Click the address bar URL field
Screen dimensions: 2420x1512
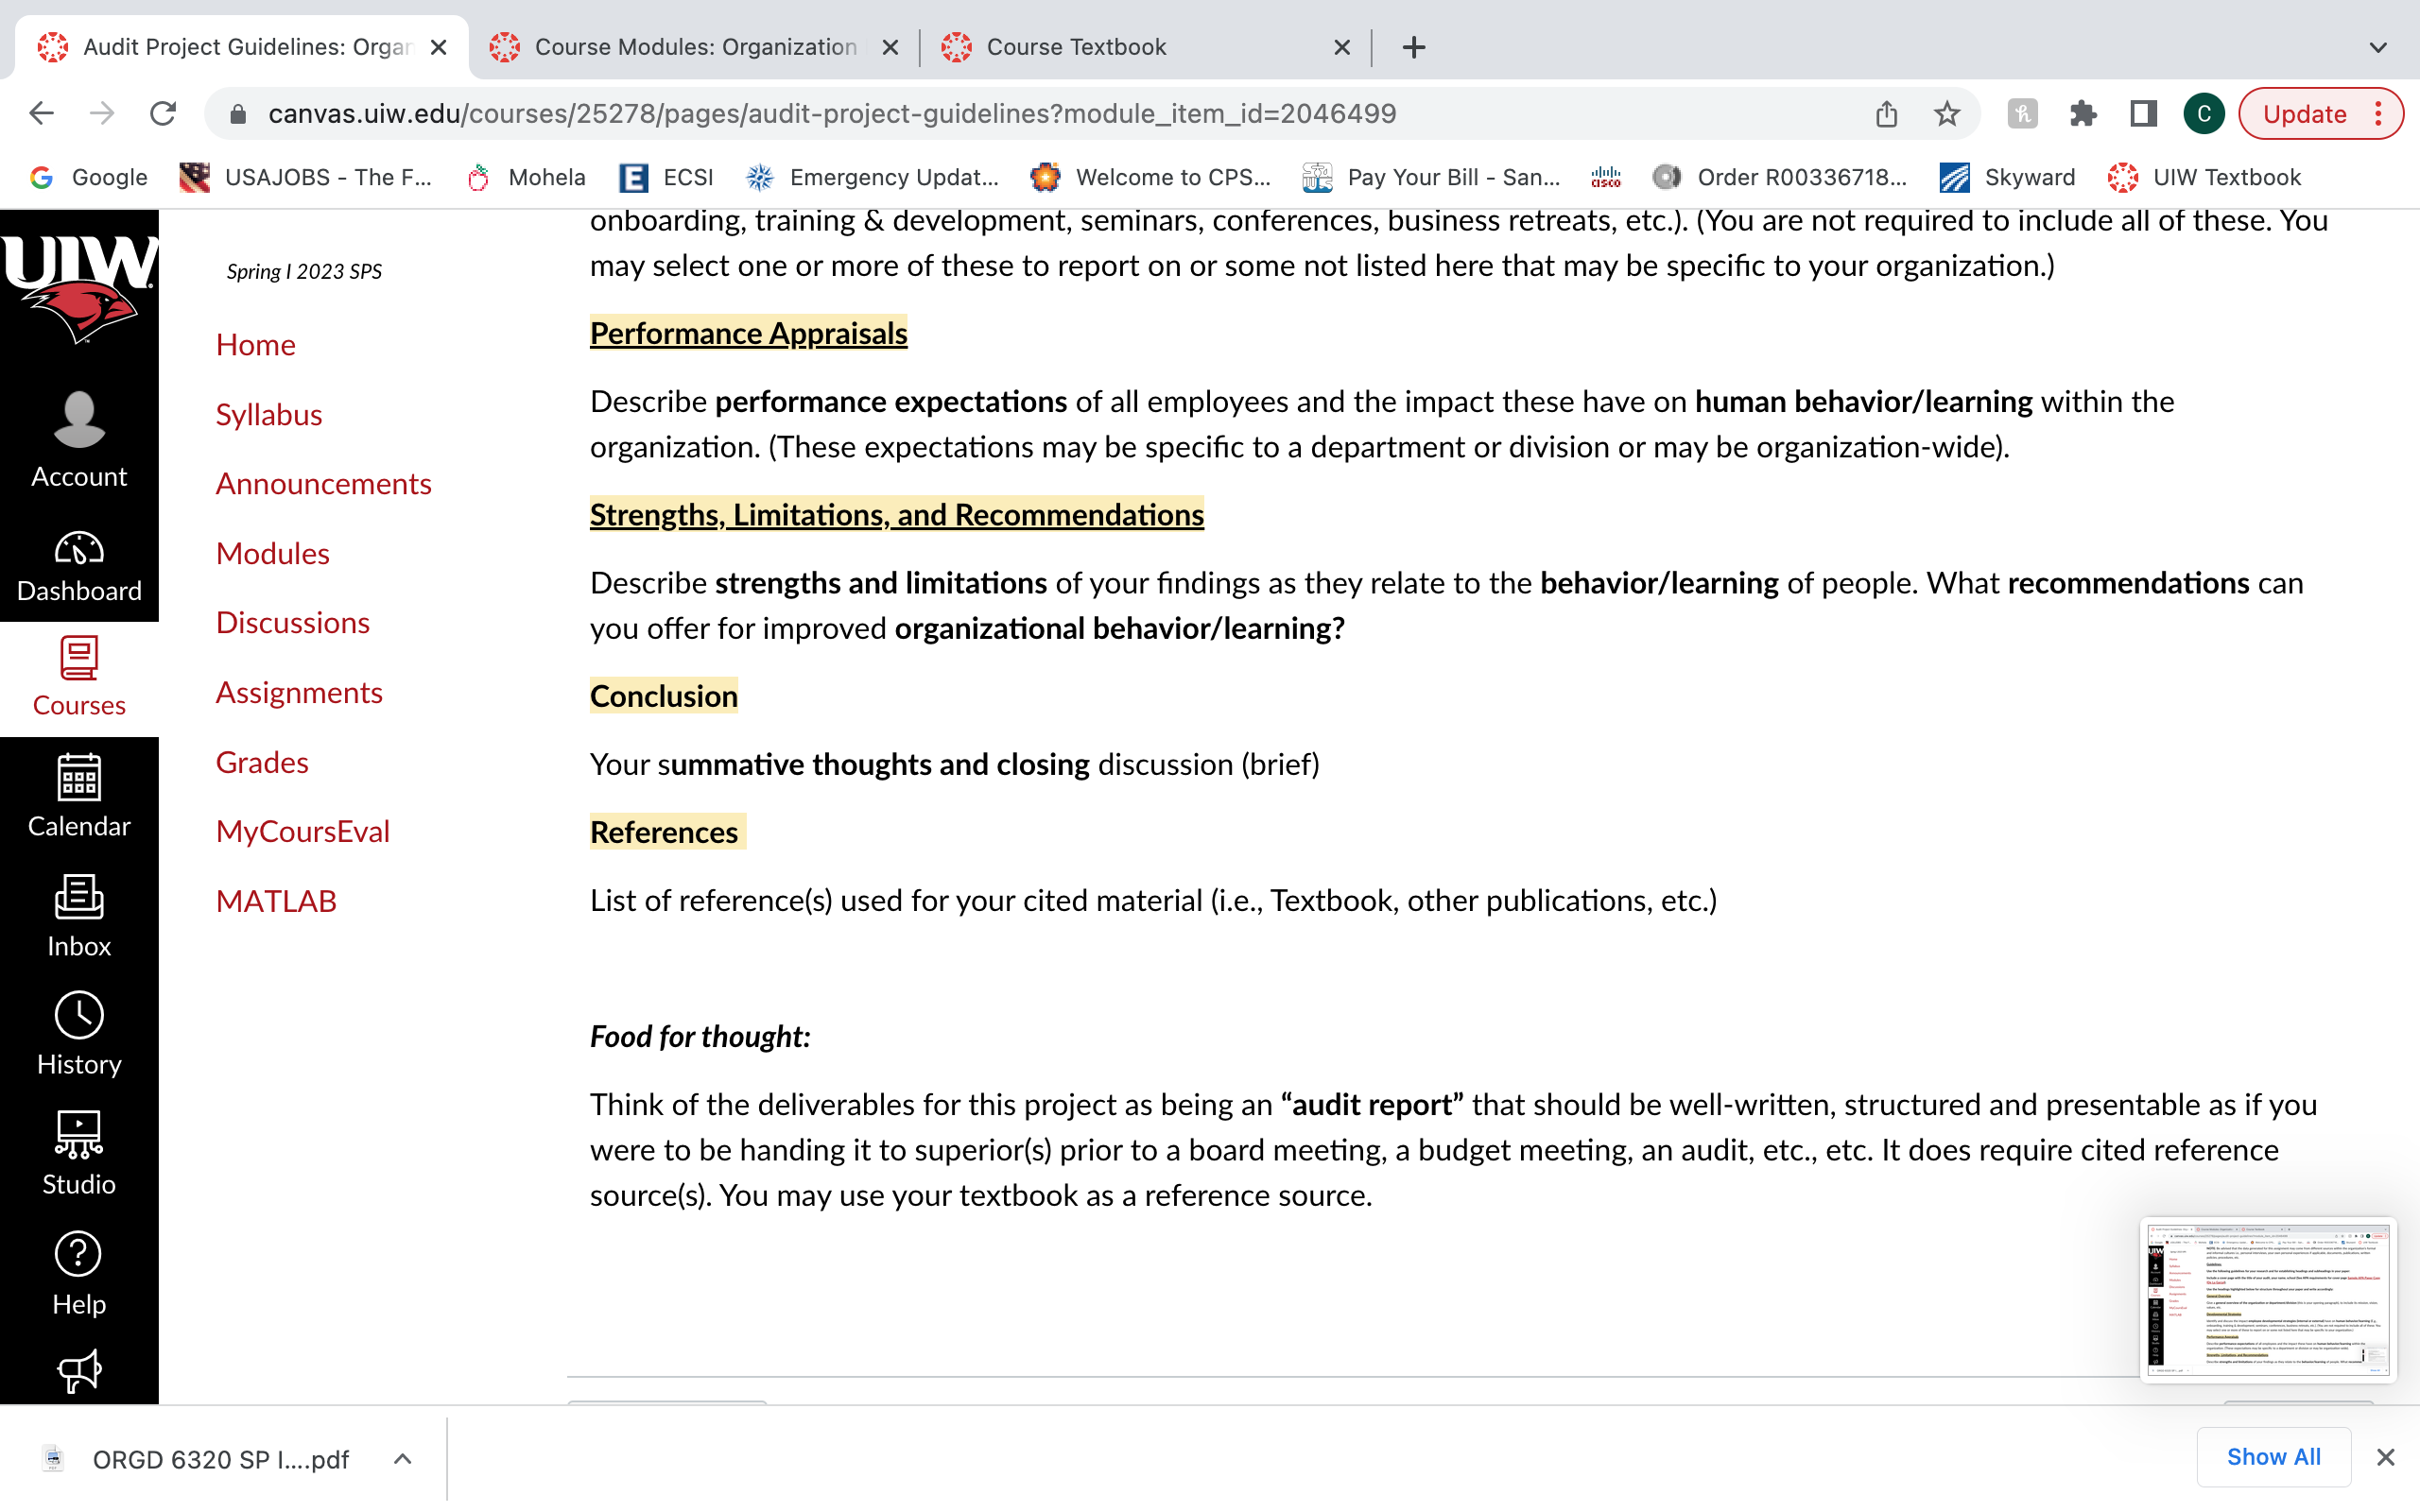click(x=1060, y=114)
